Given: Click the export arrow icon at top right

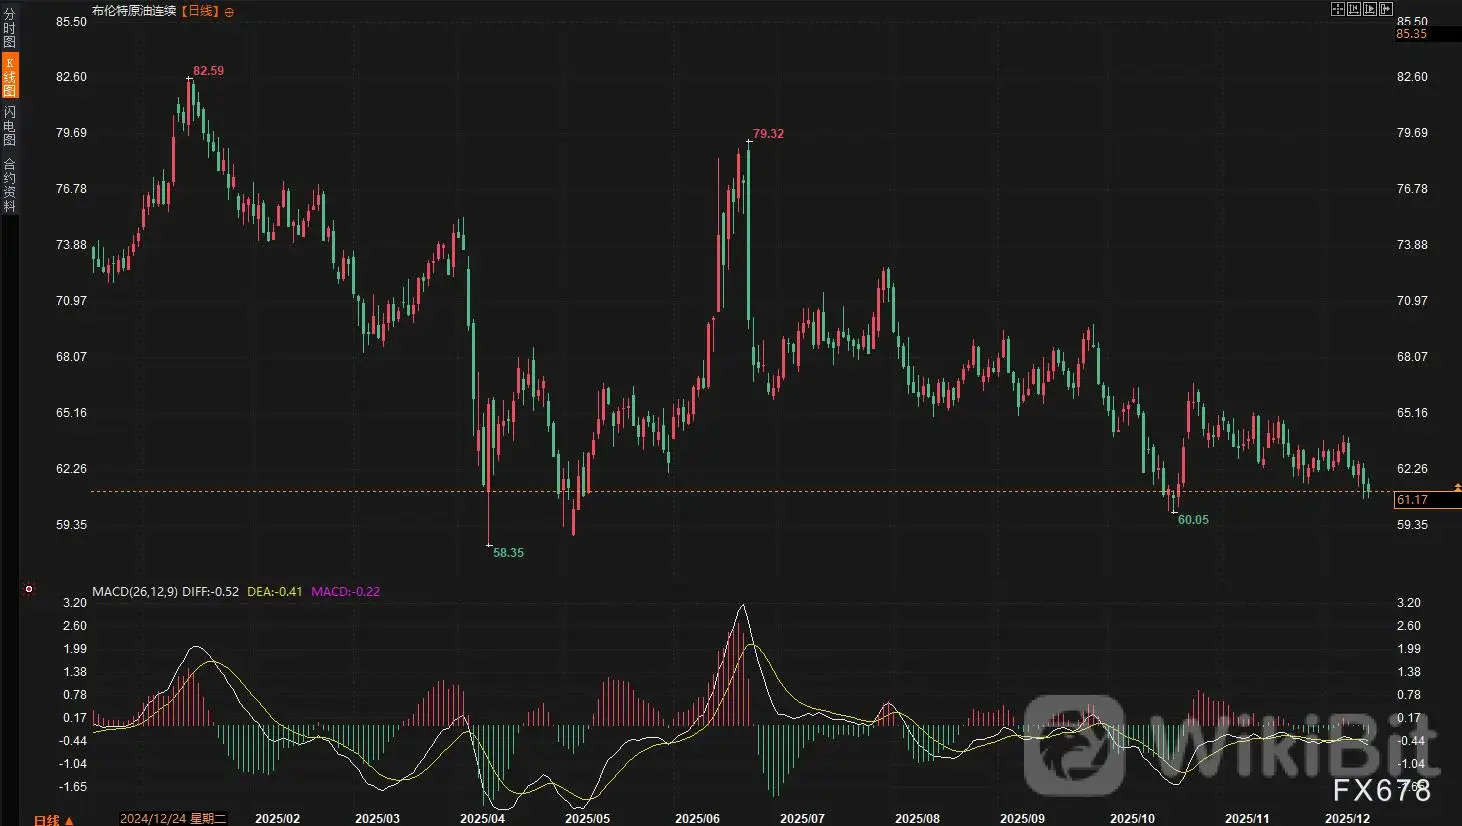Looking at the screenshot, I should click(1386, 9).
